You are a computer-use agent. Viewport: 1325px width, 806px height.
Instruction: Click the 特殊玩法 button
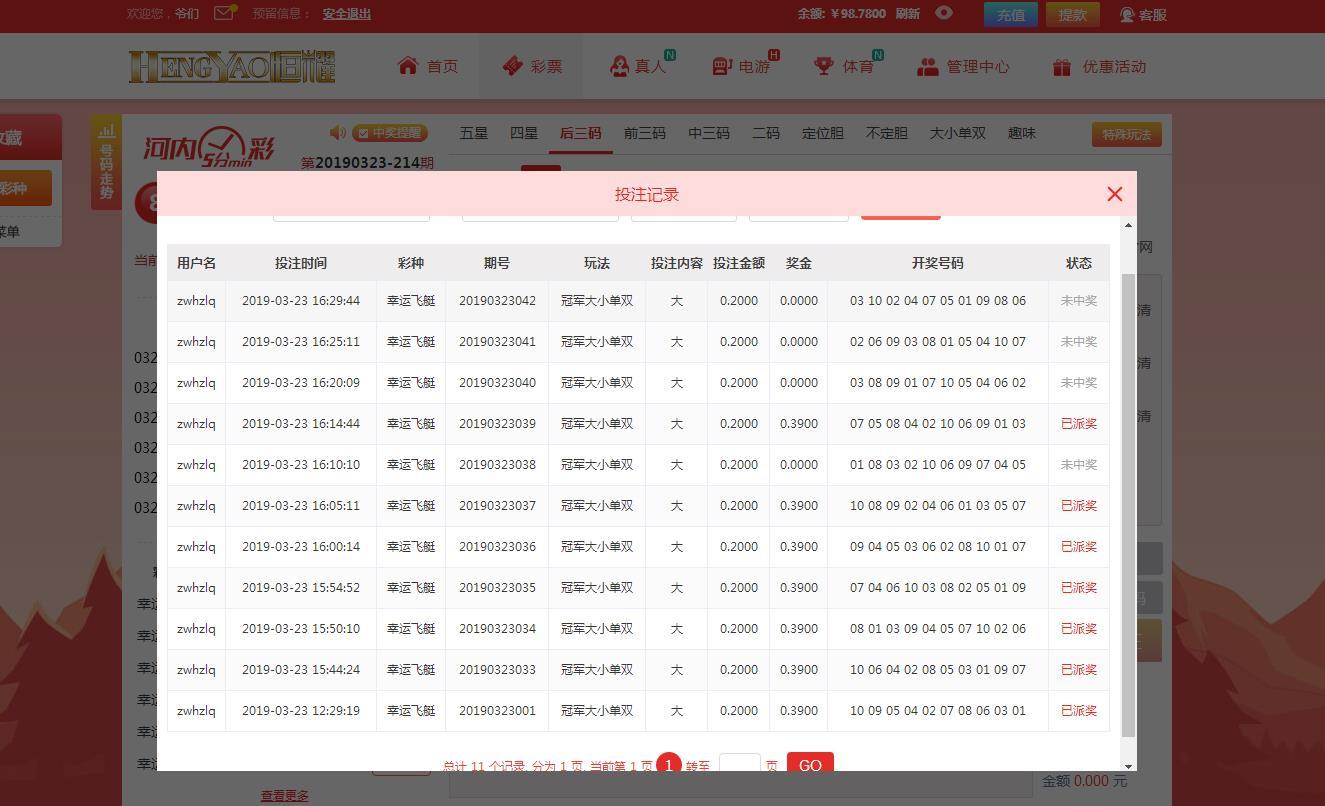click(x=1127, y=135)
